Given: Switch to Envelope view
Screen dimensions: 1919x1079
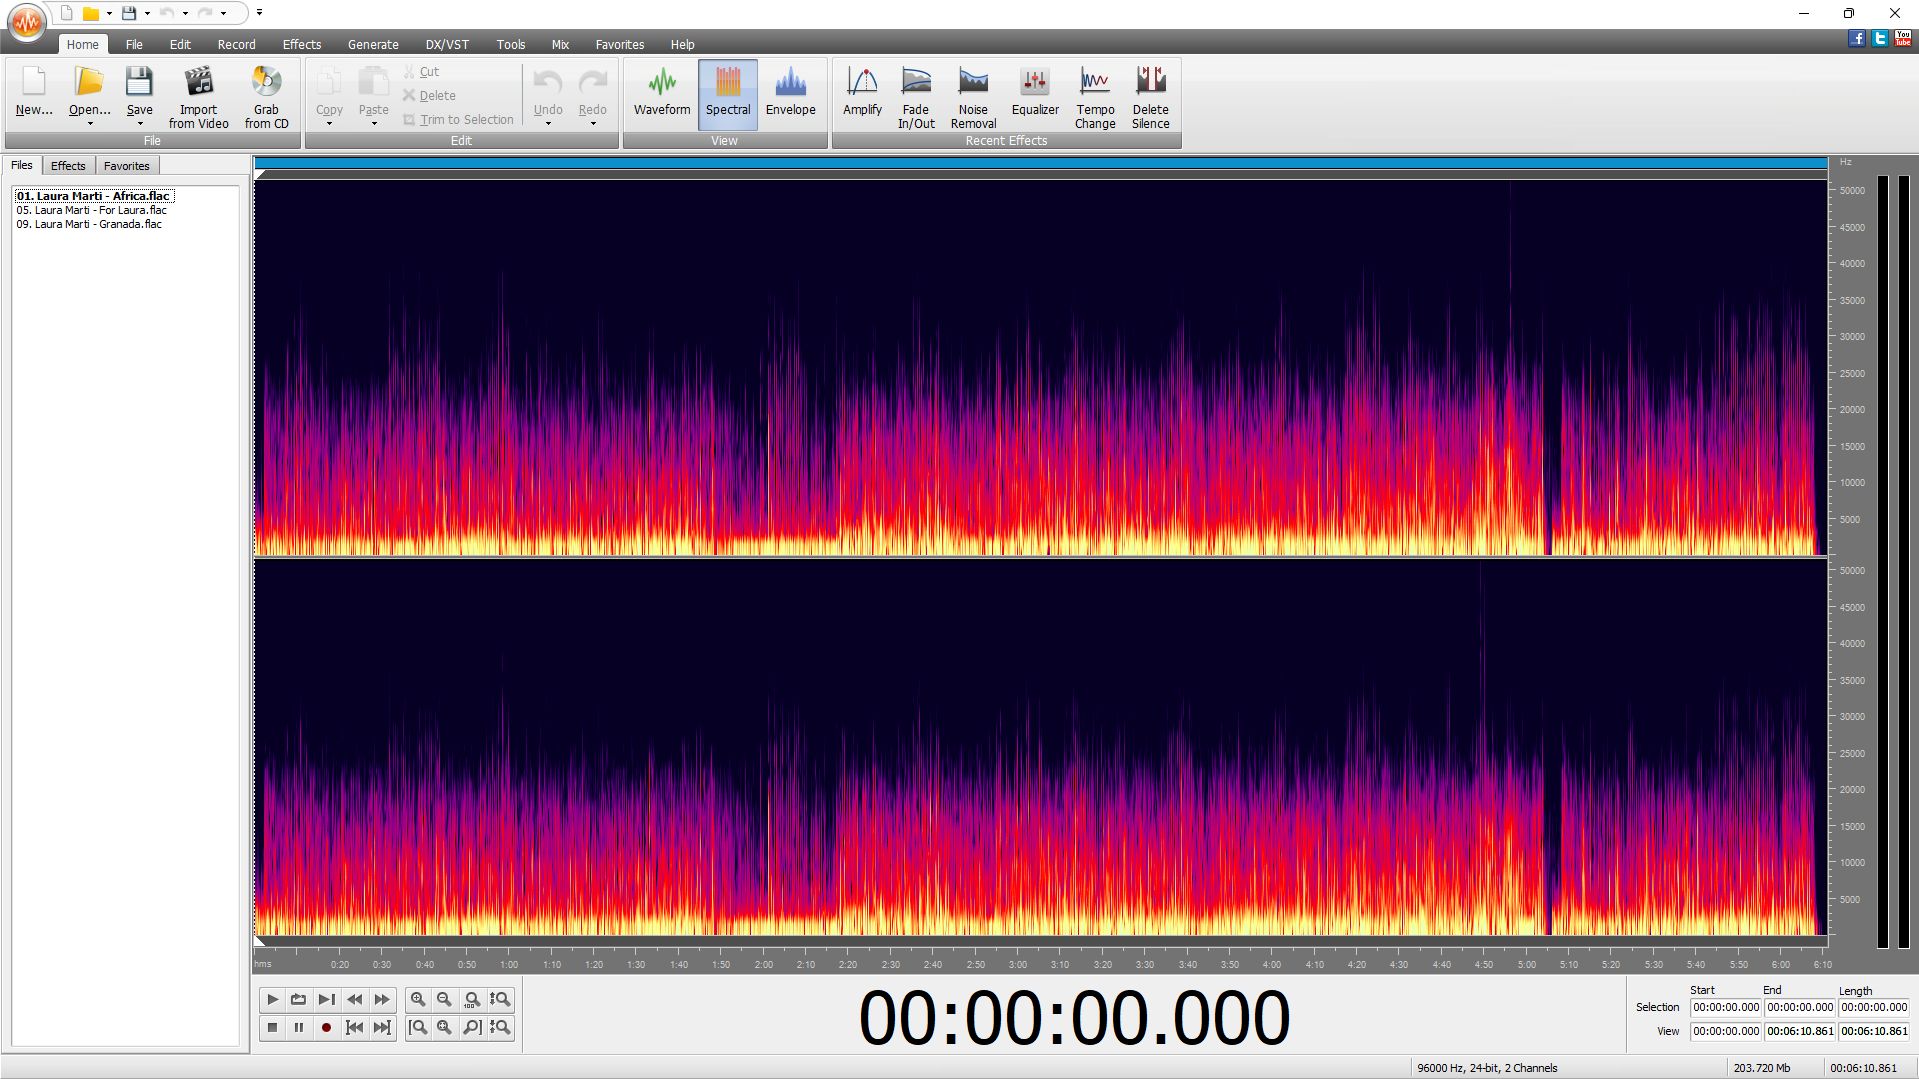Looking at the screenshot, I should [790, 93].
